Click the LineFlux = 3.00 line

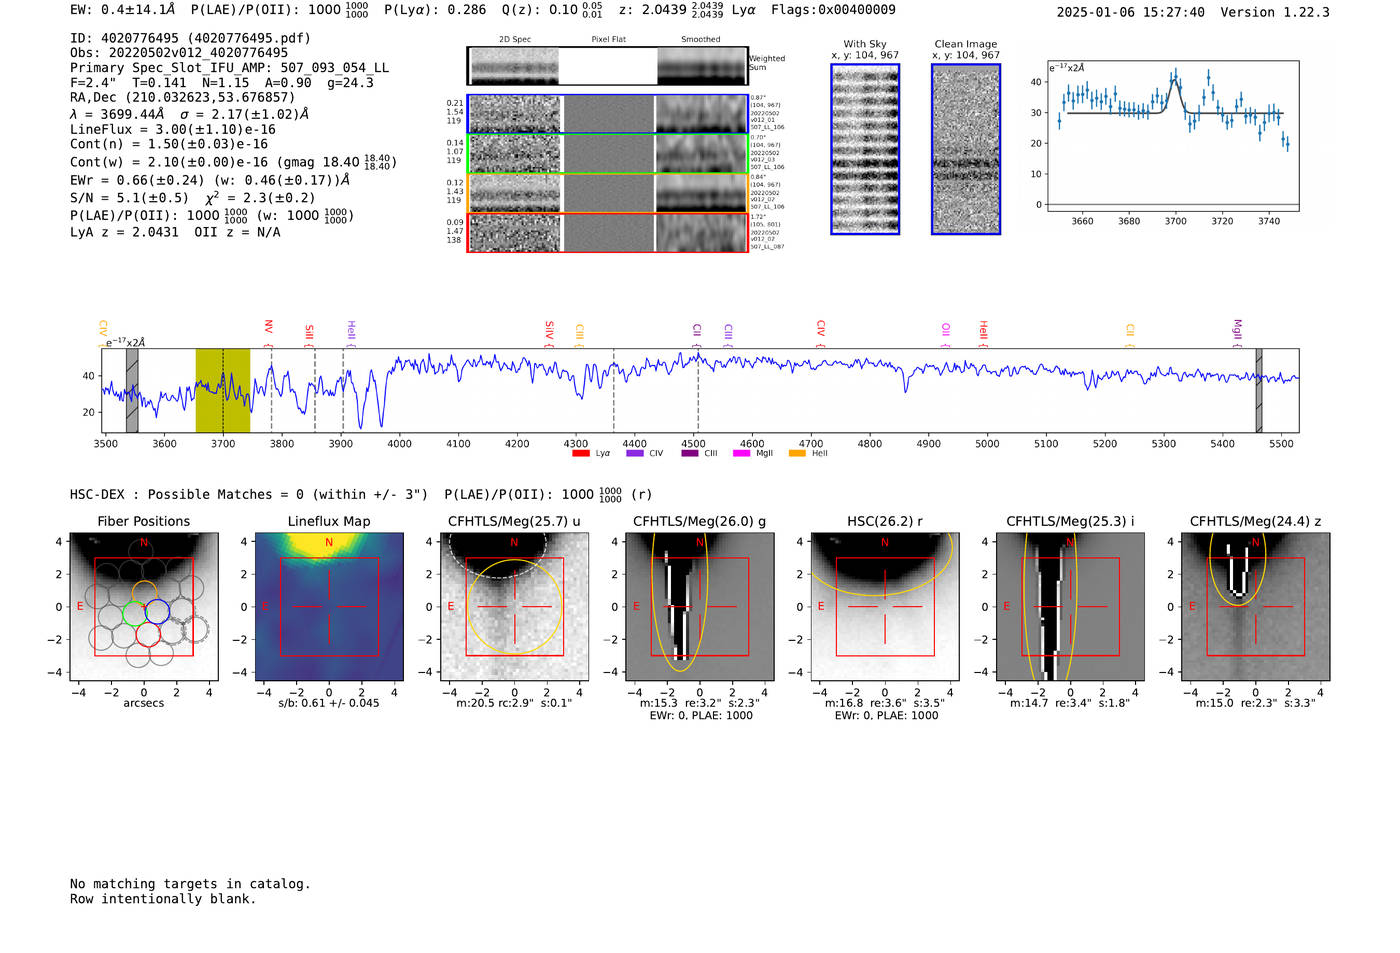tap(173, 130)
